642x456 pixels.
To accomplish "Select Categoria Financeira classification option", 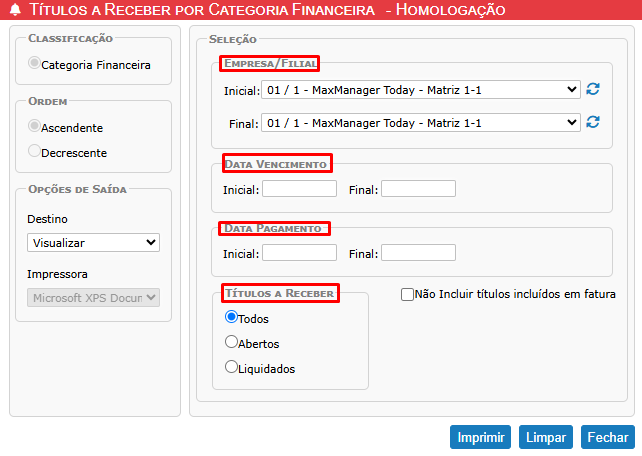I will click(x=35, y=64).
